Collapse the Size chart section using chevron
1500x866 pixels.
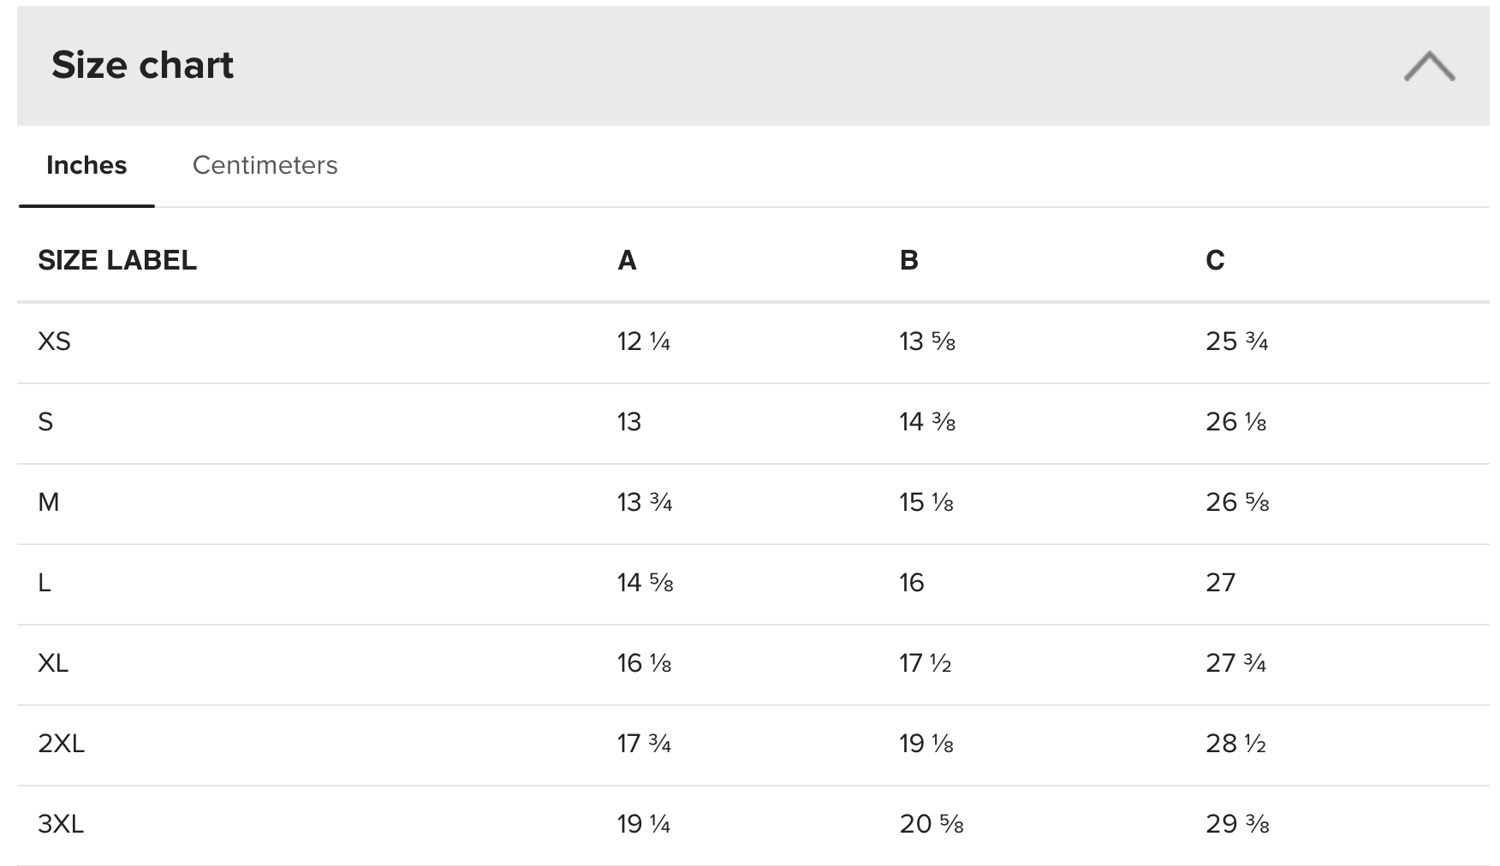(1429, 66)
